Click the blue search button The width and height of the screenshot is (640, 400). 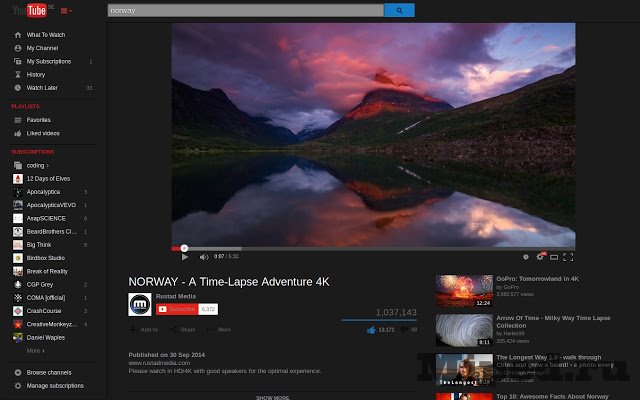point(399,10)
